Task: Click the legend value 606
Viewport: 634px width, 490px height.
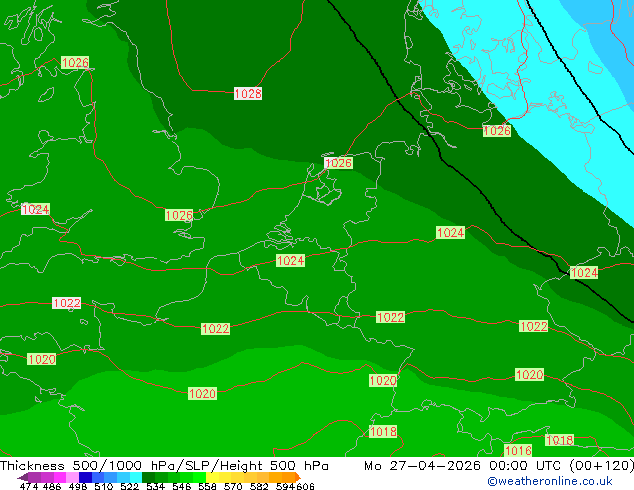Action: click(x=305, y=486)
